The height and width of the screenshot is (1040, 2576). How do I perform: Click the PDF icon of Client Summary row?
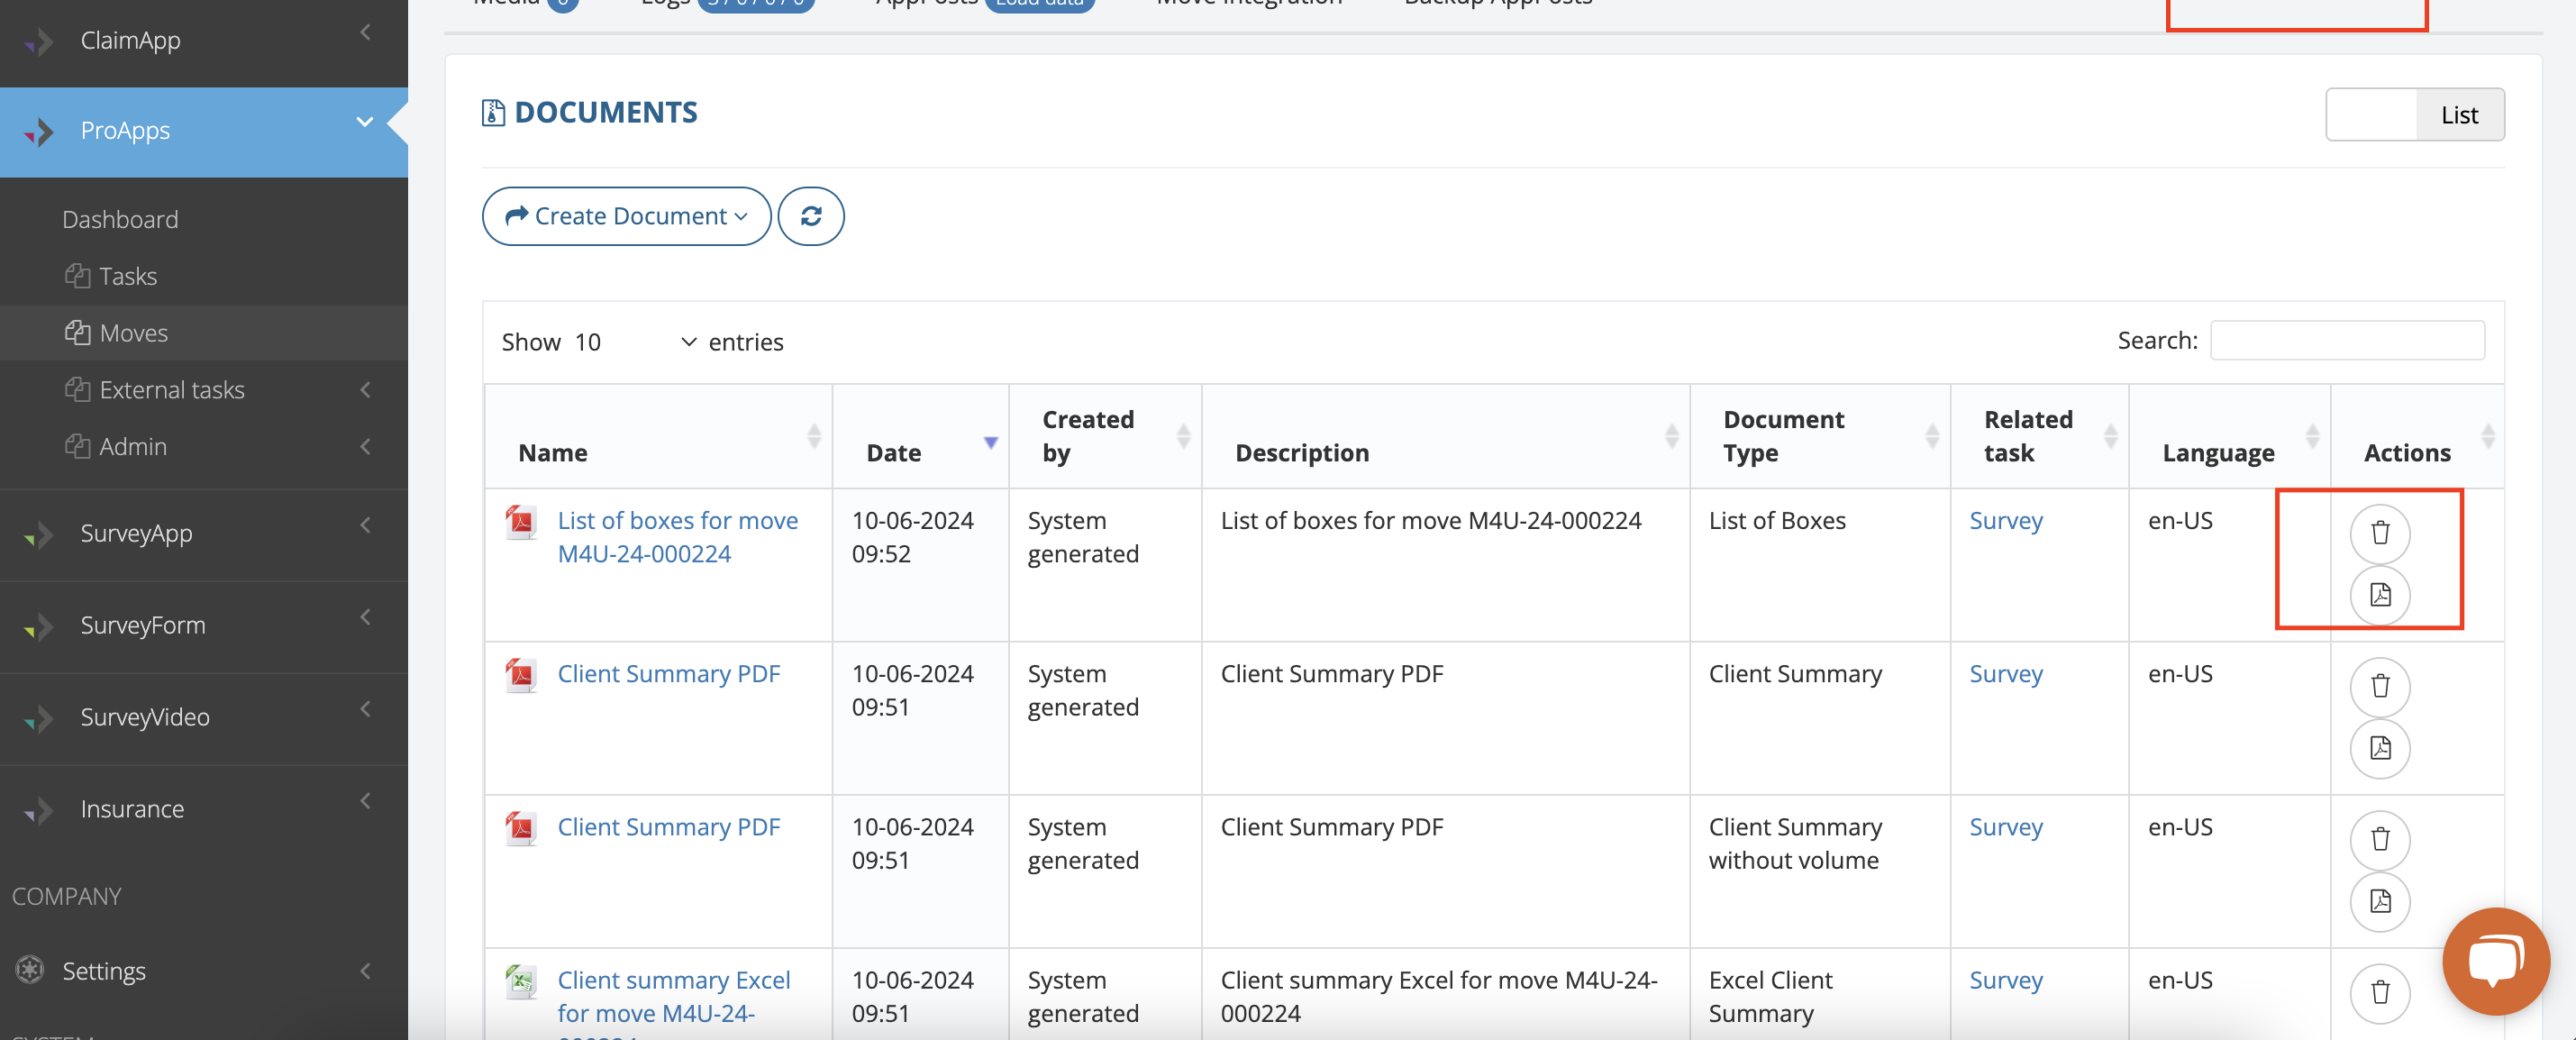pyautogui.click(x=520, y=675)
